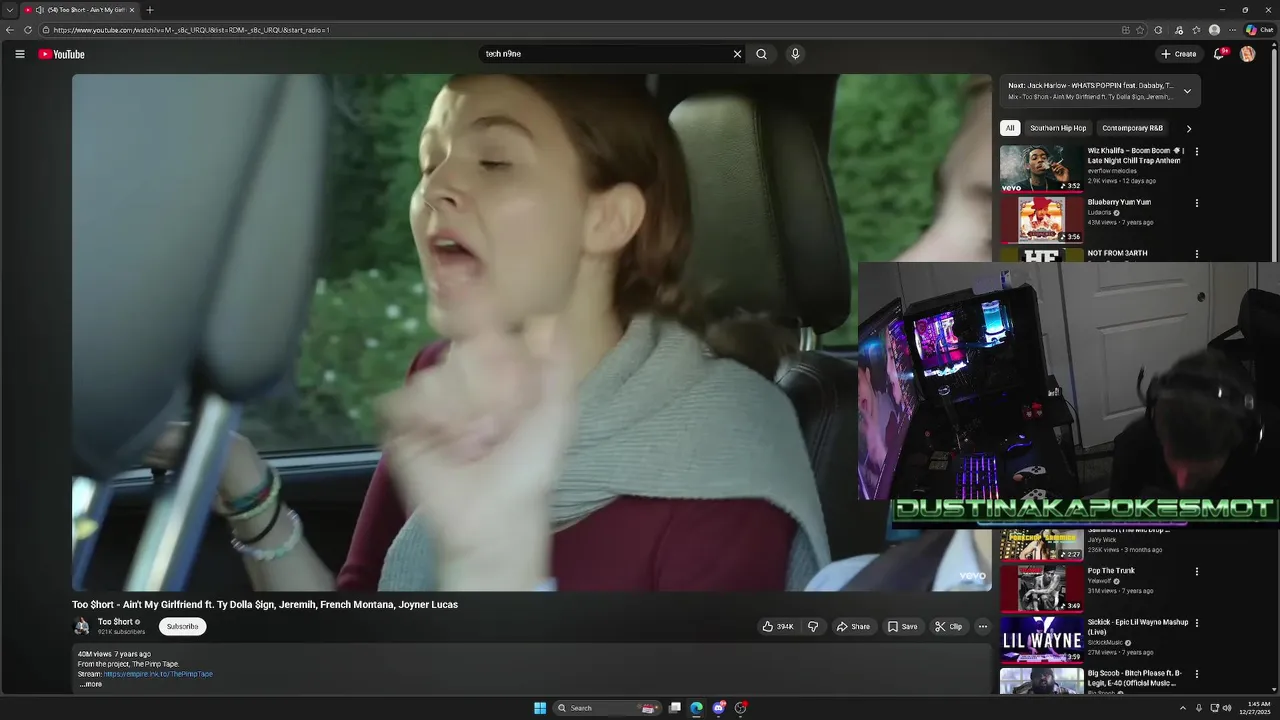Select the Southern Hip Hop chip
Image resolution: width=1280 pixels, height=720 pixels.
pyautogui.click(x=1058, y=128)
